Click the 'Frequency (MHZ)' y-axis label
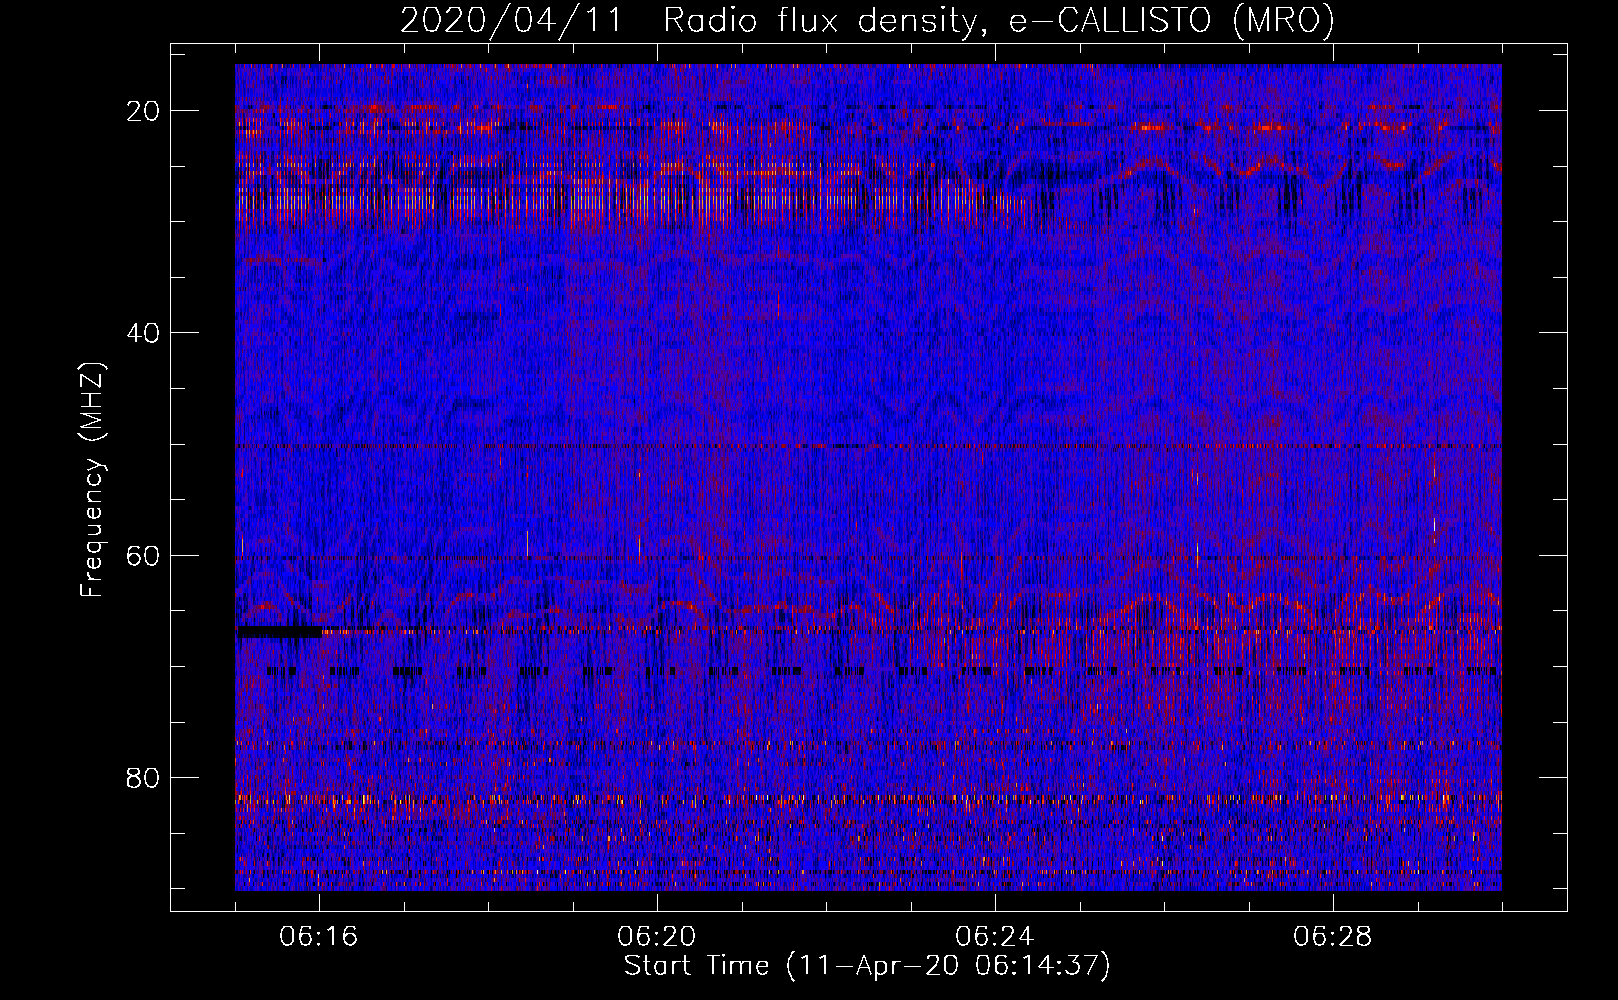 tap(92, 480)
